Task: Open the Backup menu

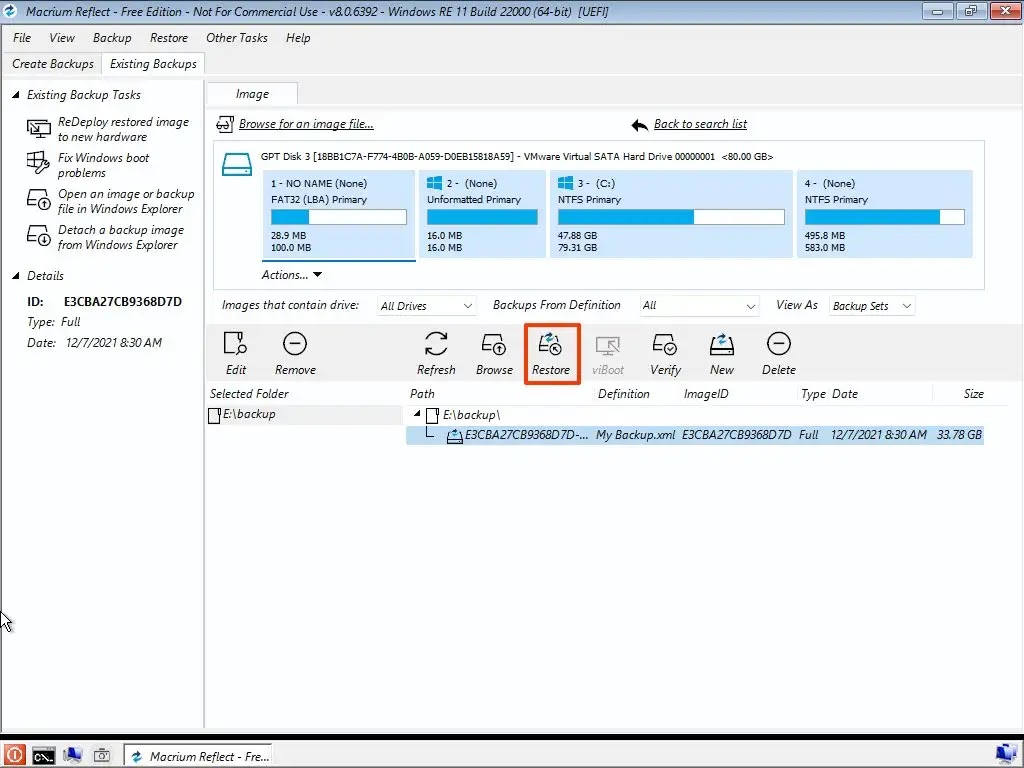Action: click(112, 38)
